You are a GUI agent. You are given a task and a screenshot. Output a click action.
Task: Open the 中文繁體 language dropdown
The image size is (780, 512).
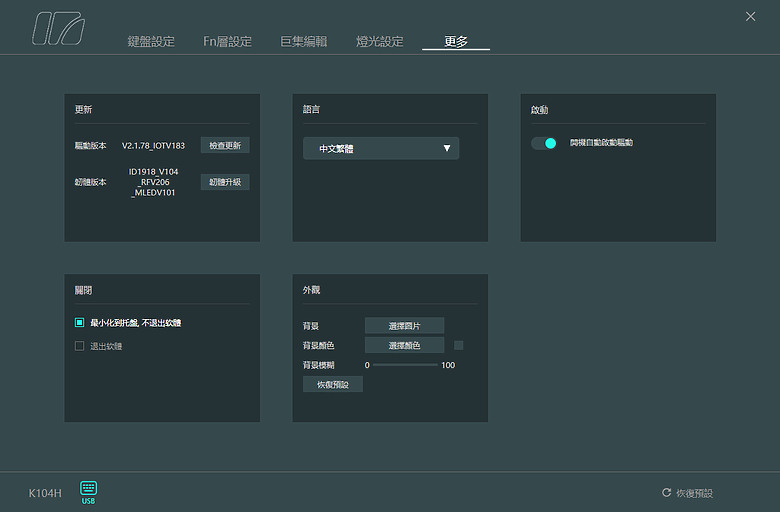point(381,148)
